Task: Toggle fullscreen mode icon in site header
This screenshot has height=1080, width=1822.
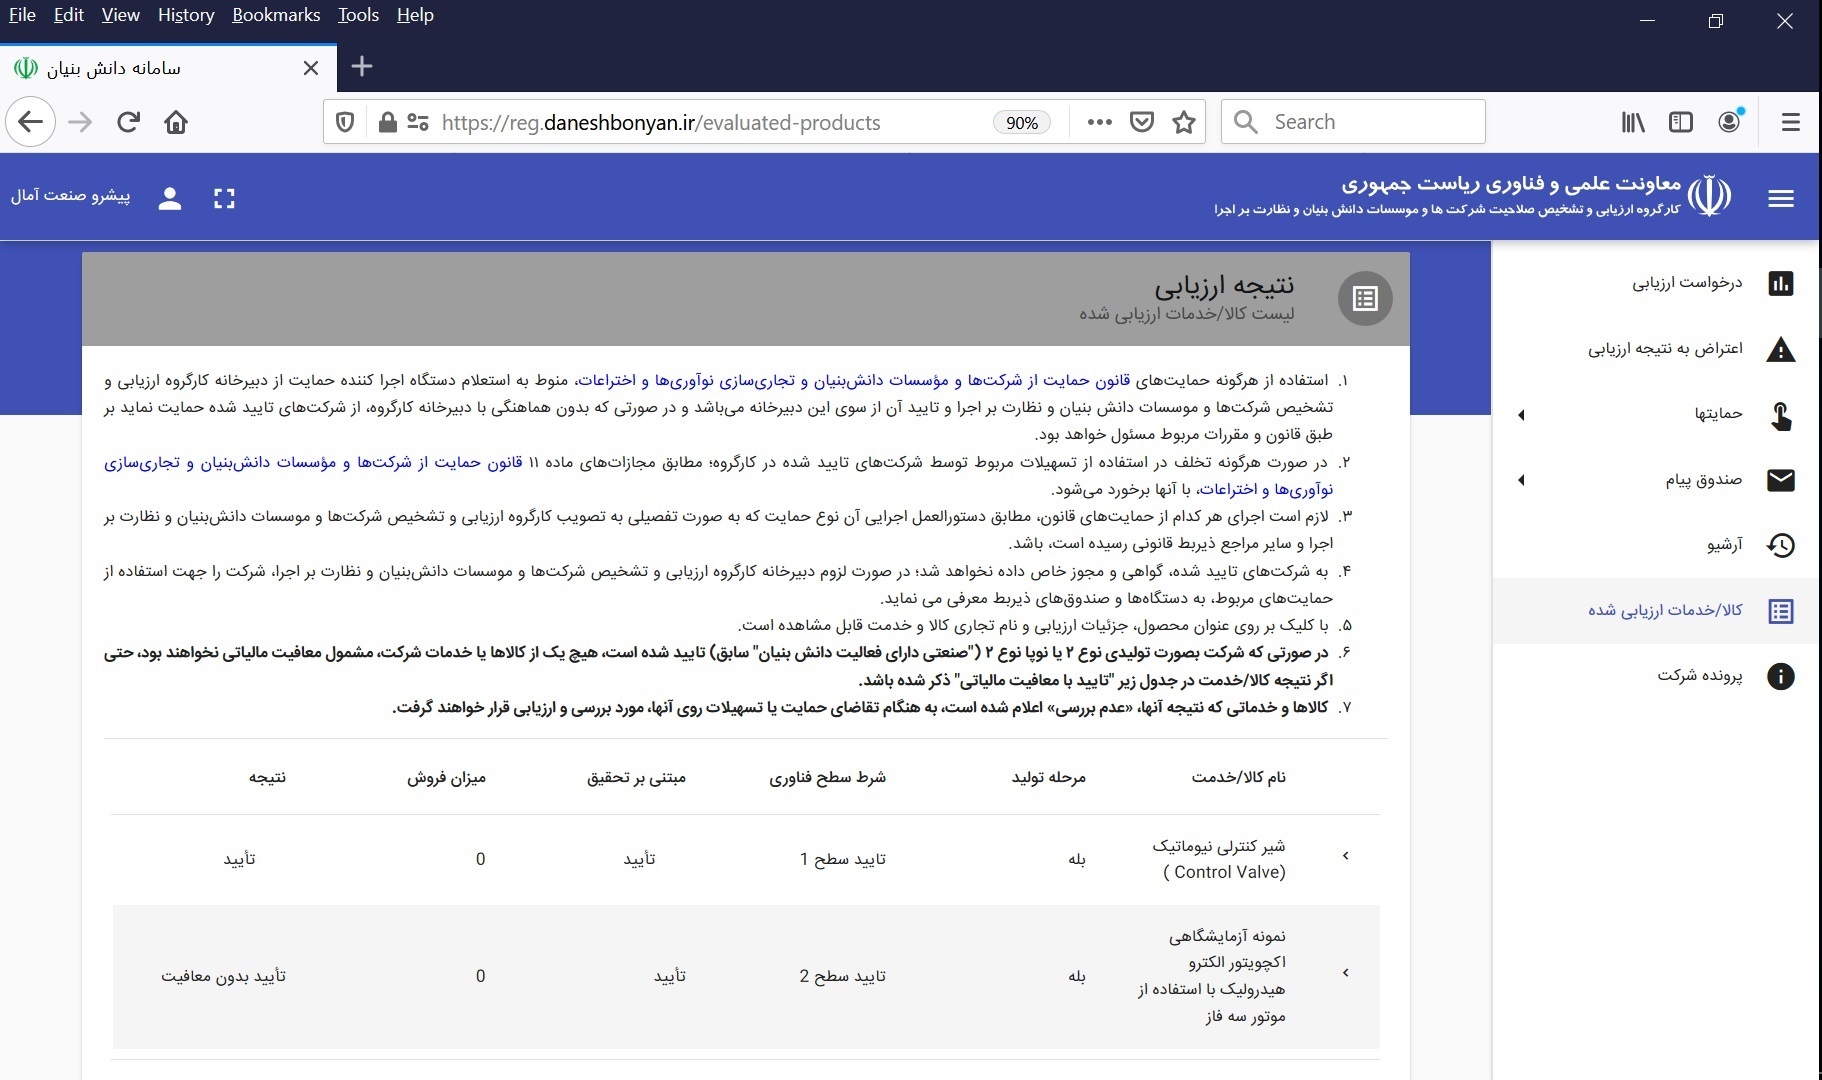Action: click(x=224, y=198)
